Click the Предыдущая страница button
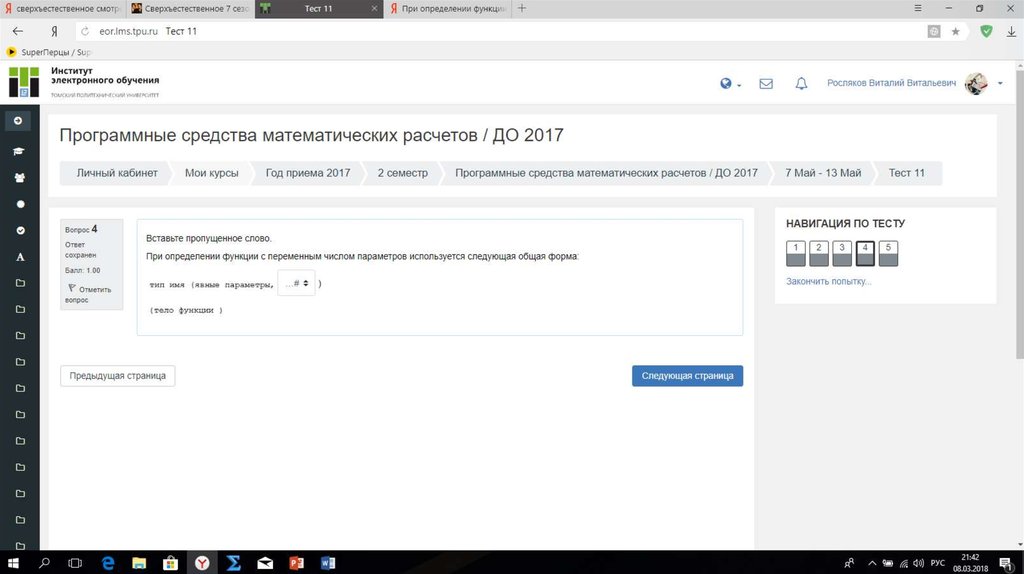 coord(118,376)
